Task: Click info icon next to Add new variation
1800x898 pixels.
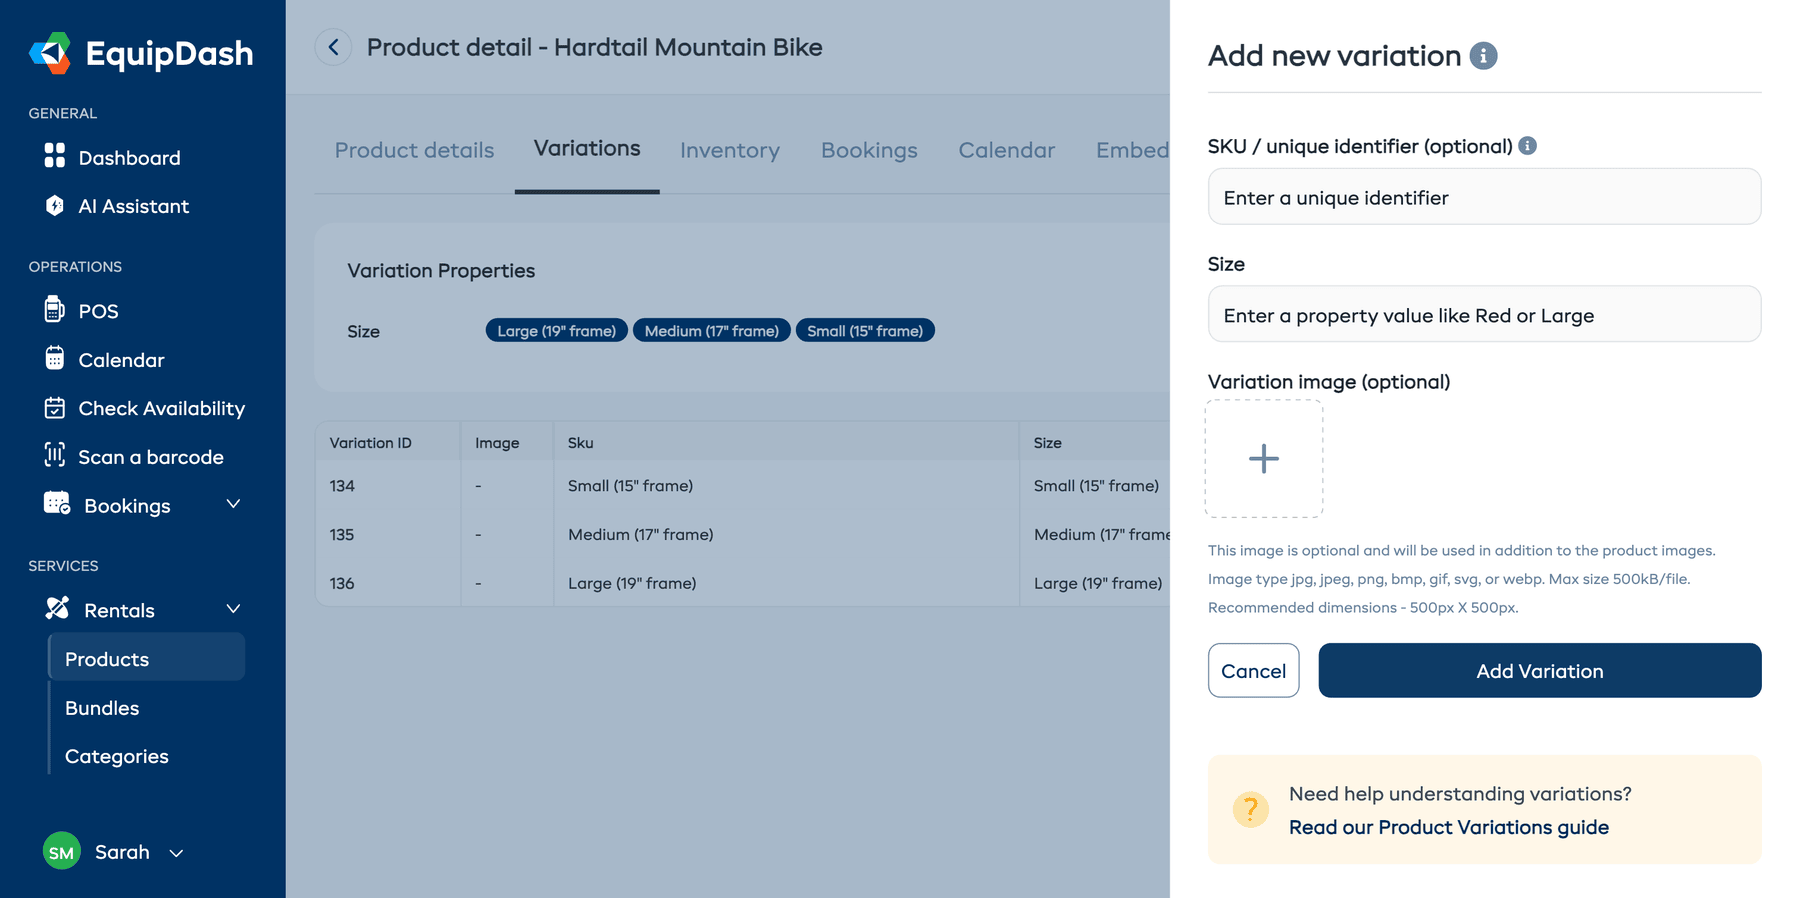Action: [x=1483, y=56]
